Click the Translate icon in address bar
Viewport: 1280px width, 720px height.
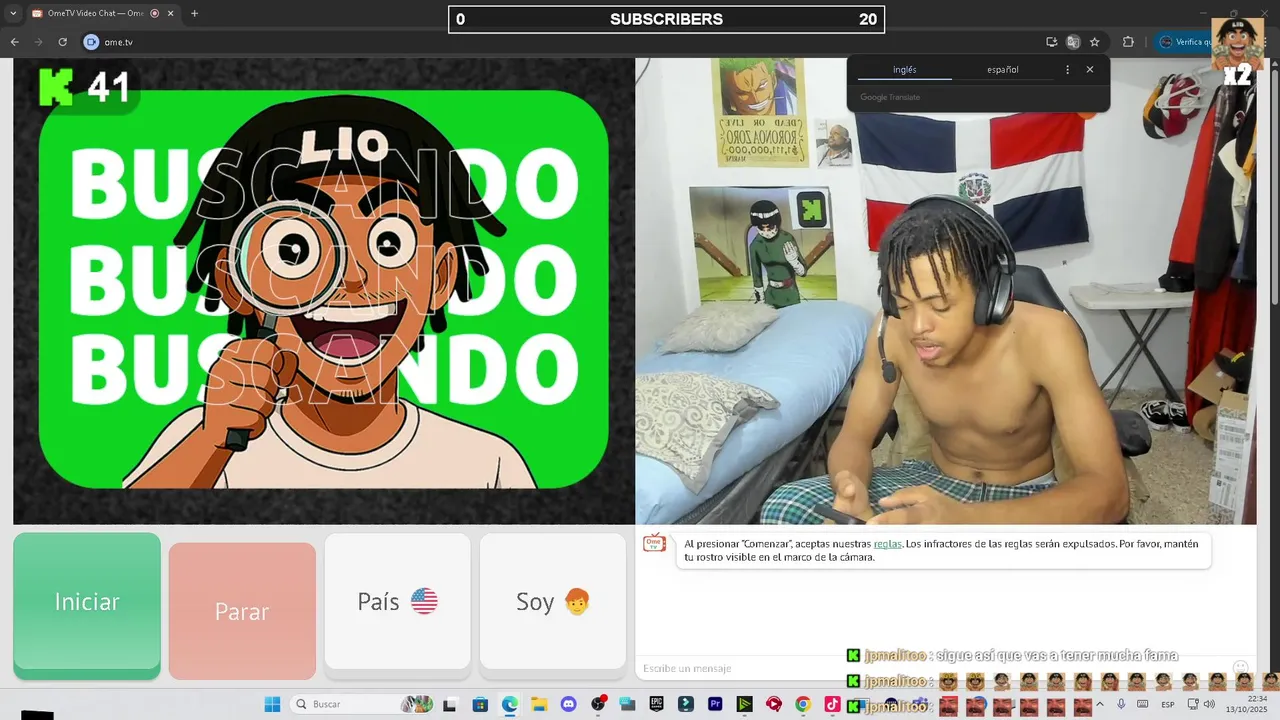tap(1073, 42)
